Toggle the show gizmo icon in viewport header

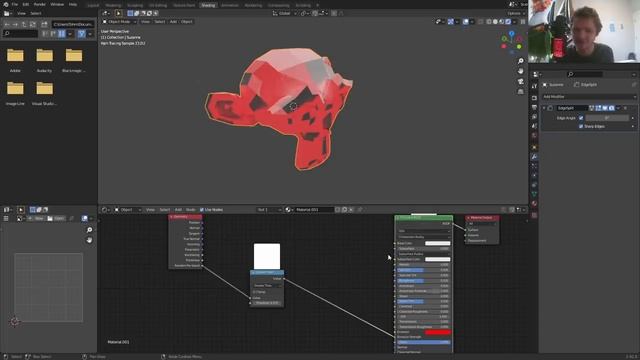coord(451,22)
